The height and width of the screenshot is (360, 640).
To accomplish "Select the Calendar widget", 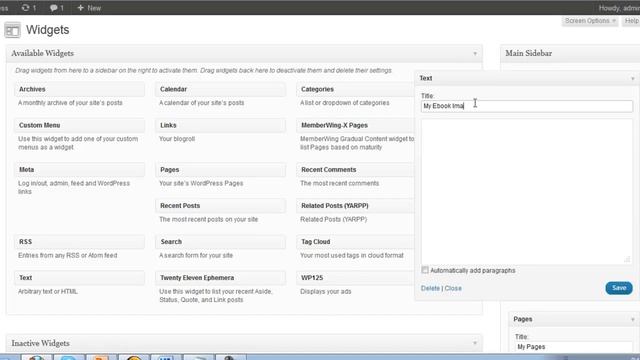I will click(220, 89).
